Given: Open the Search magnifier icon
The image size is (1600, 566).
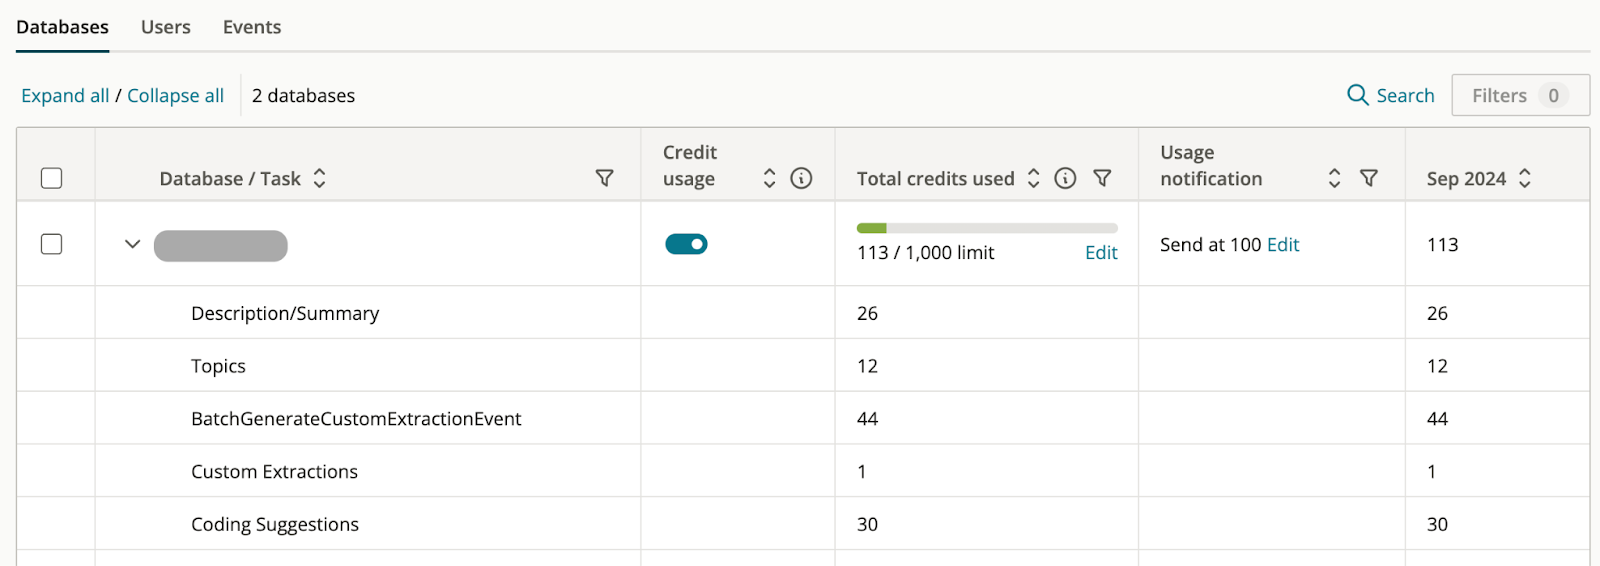Looking at the screenshot, I should point(1357,95).
